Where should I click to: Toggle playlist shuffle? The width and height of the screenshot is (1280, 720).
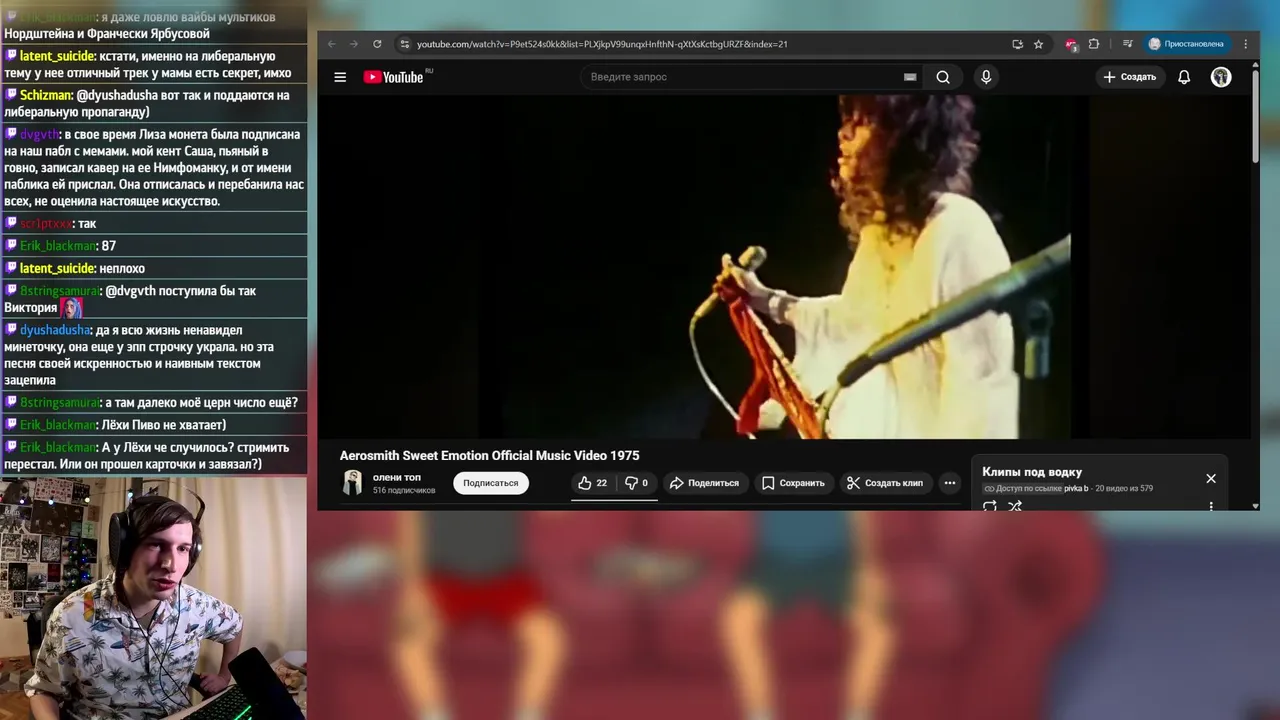coord(1015,506)
